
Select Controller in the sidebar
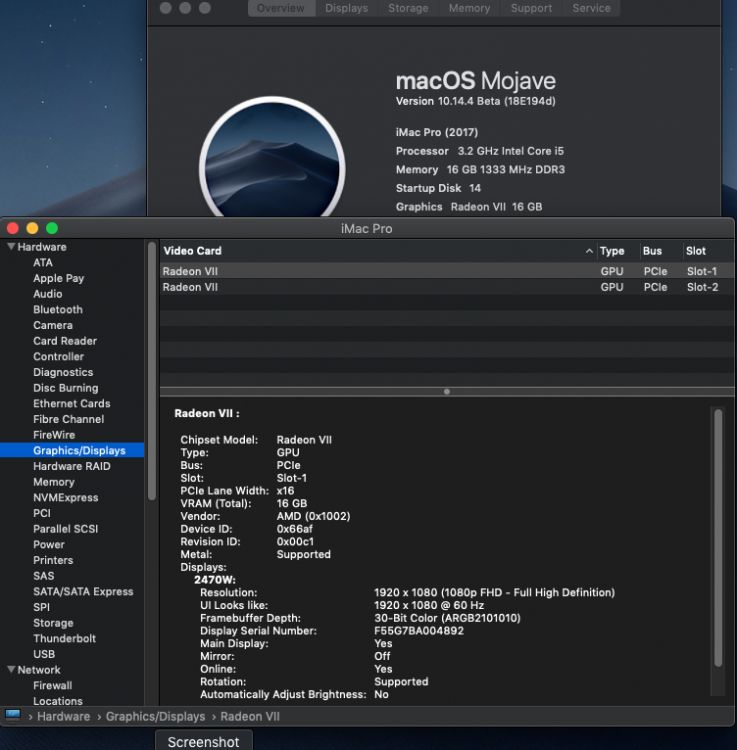pyautogui.click(x=58, y=357)
